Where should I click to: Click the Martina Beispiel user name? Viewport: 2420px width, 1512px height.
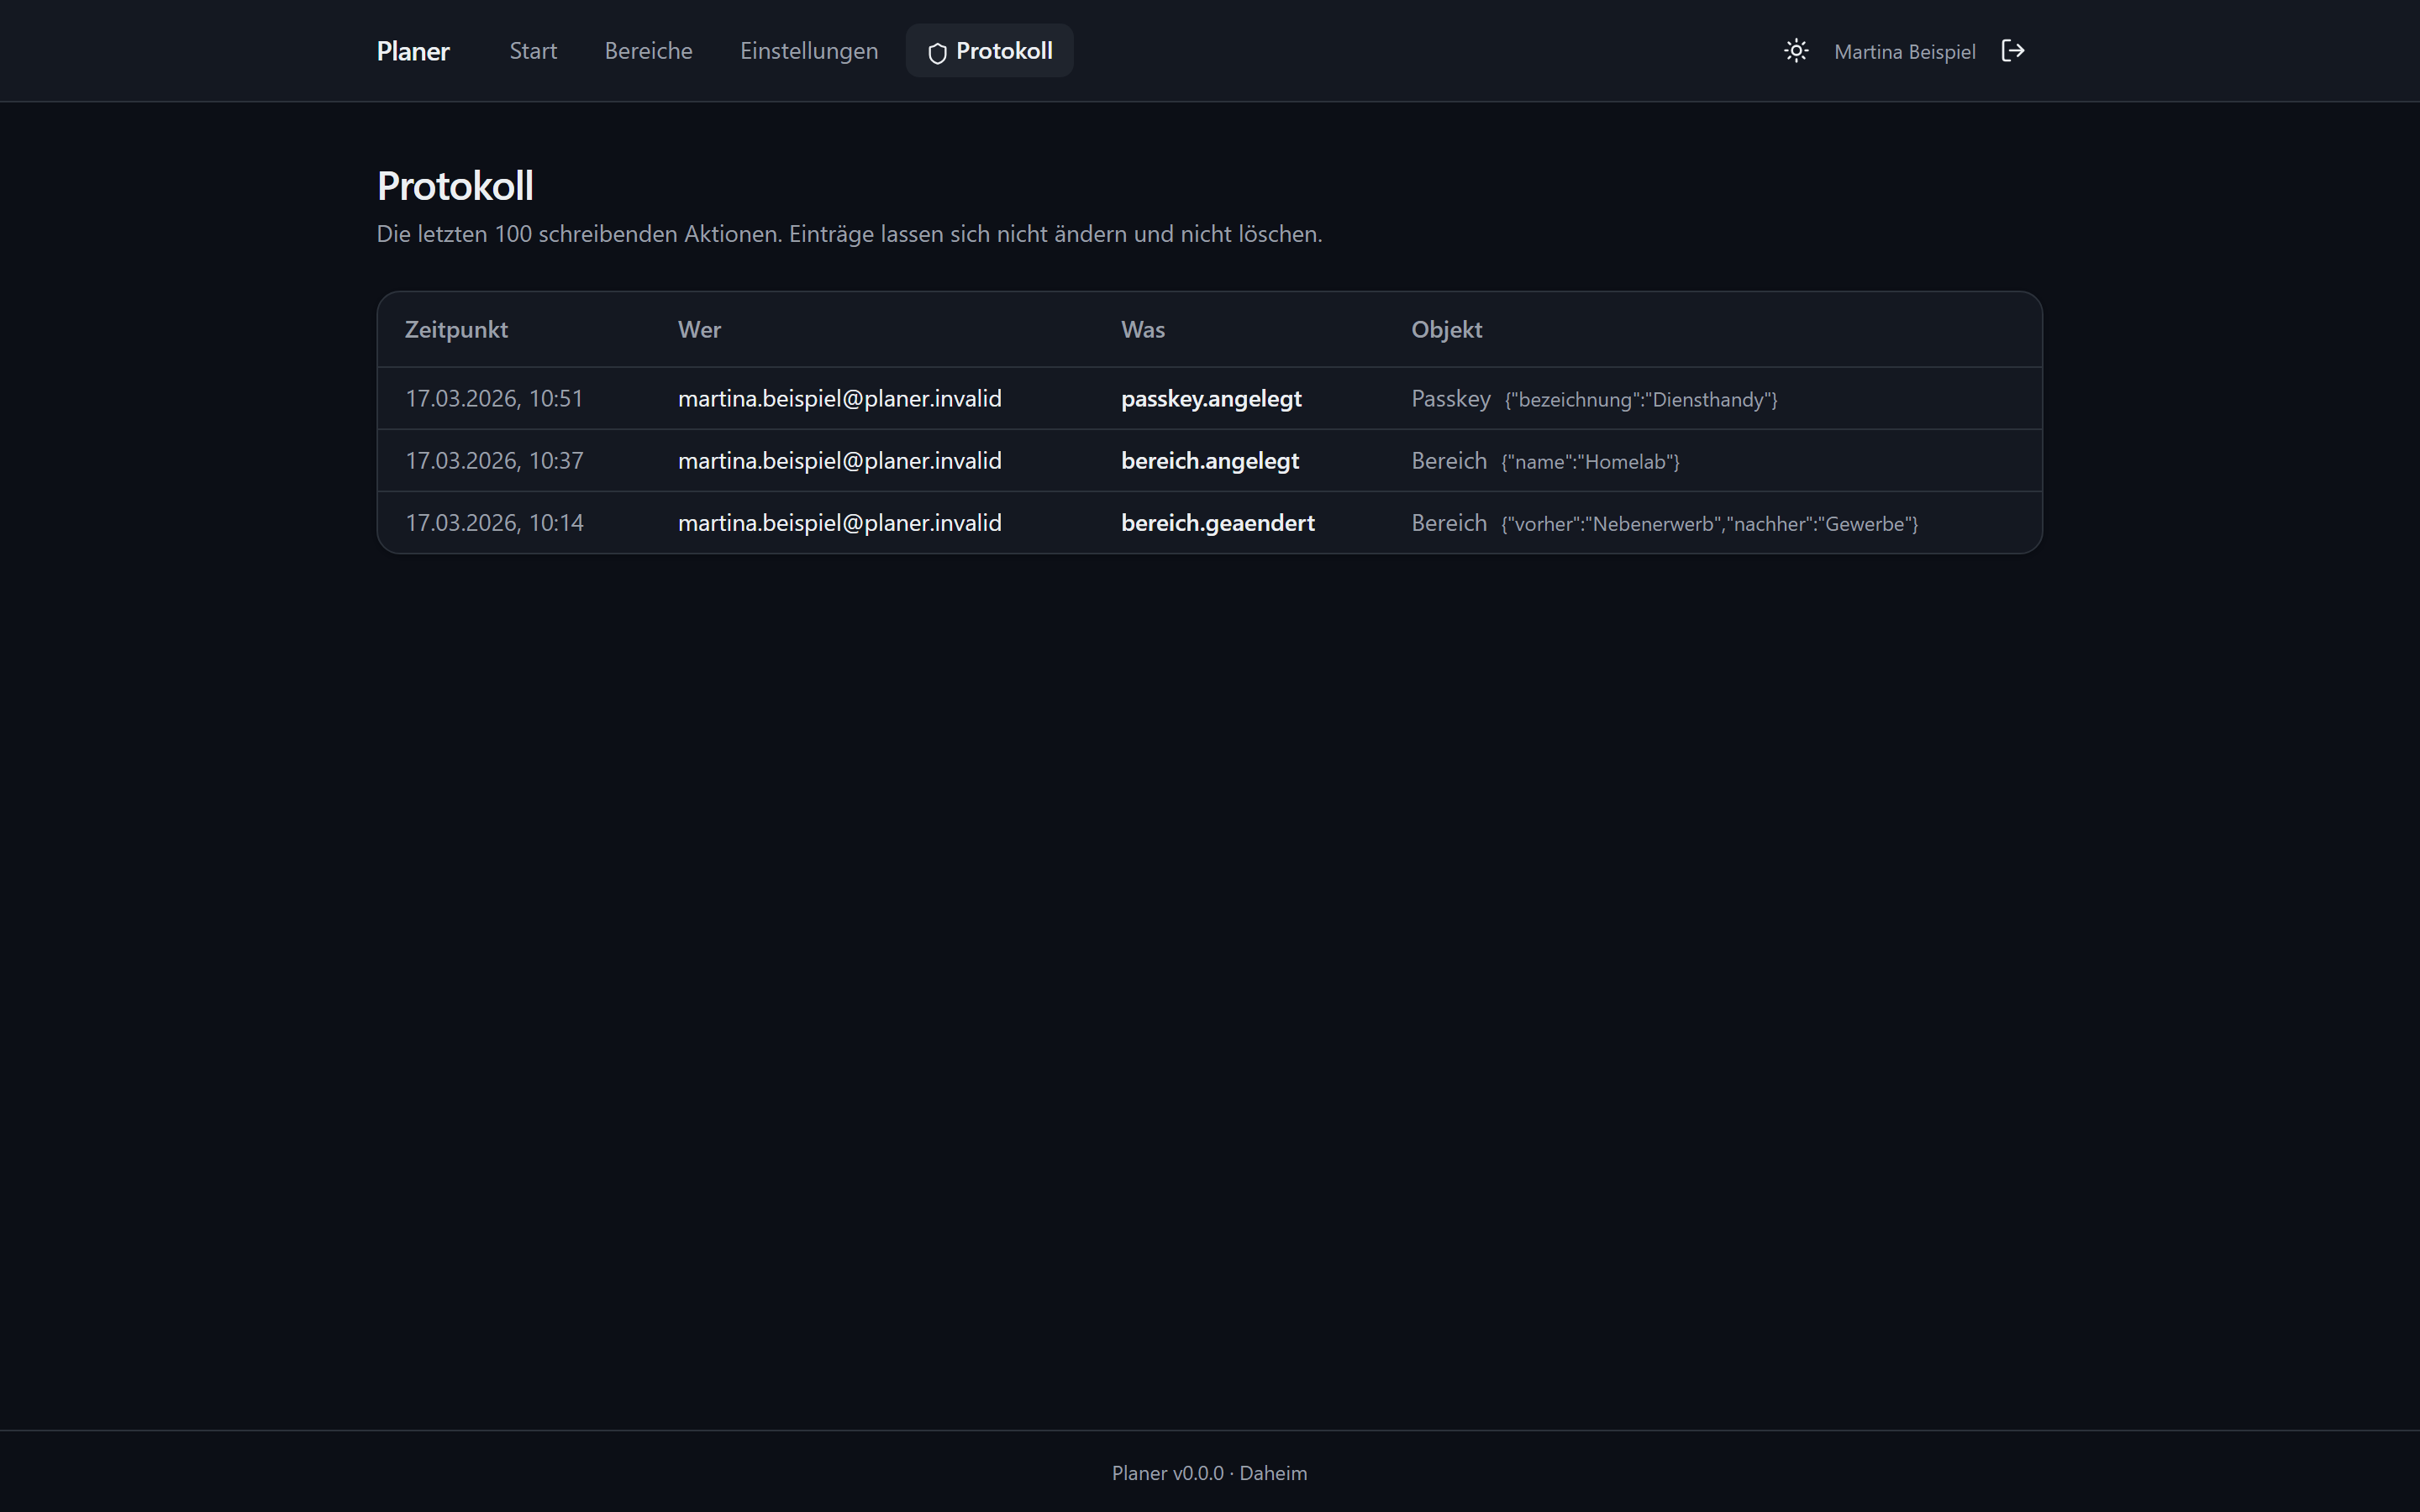pos(1904,52)
